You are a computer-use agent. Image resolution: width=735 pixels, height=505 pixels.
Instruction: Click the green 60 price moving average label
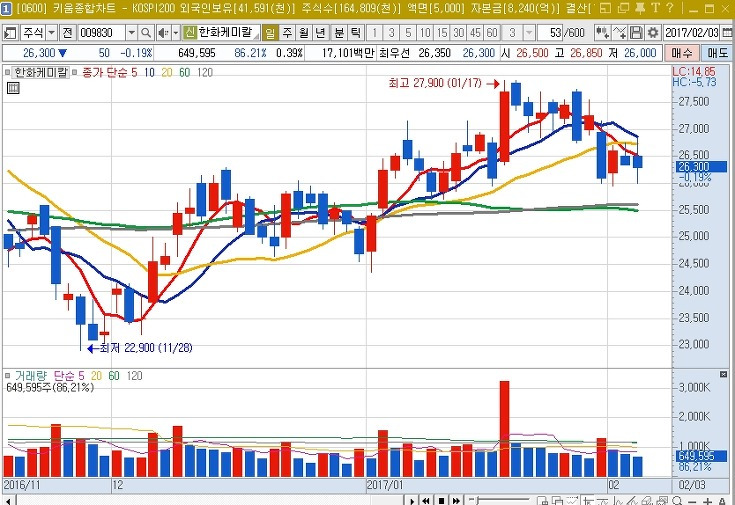(x=185, y=73)
